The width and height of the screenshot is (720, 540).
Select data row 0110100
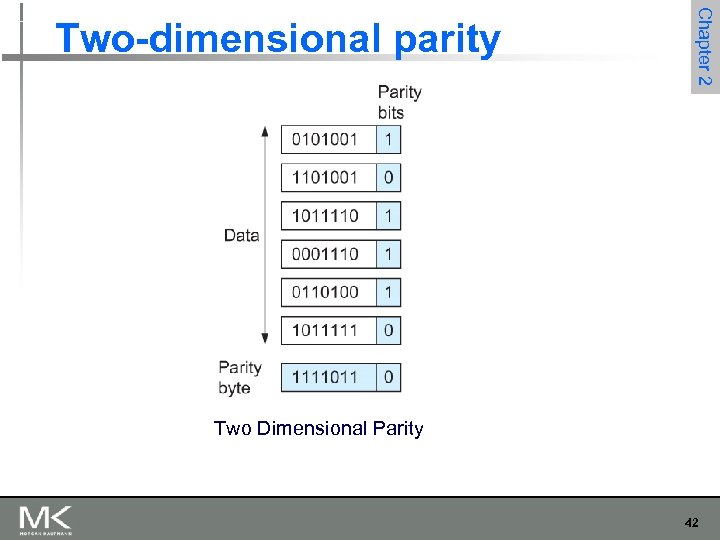(x=329, y=292)
